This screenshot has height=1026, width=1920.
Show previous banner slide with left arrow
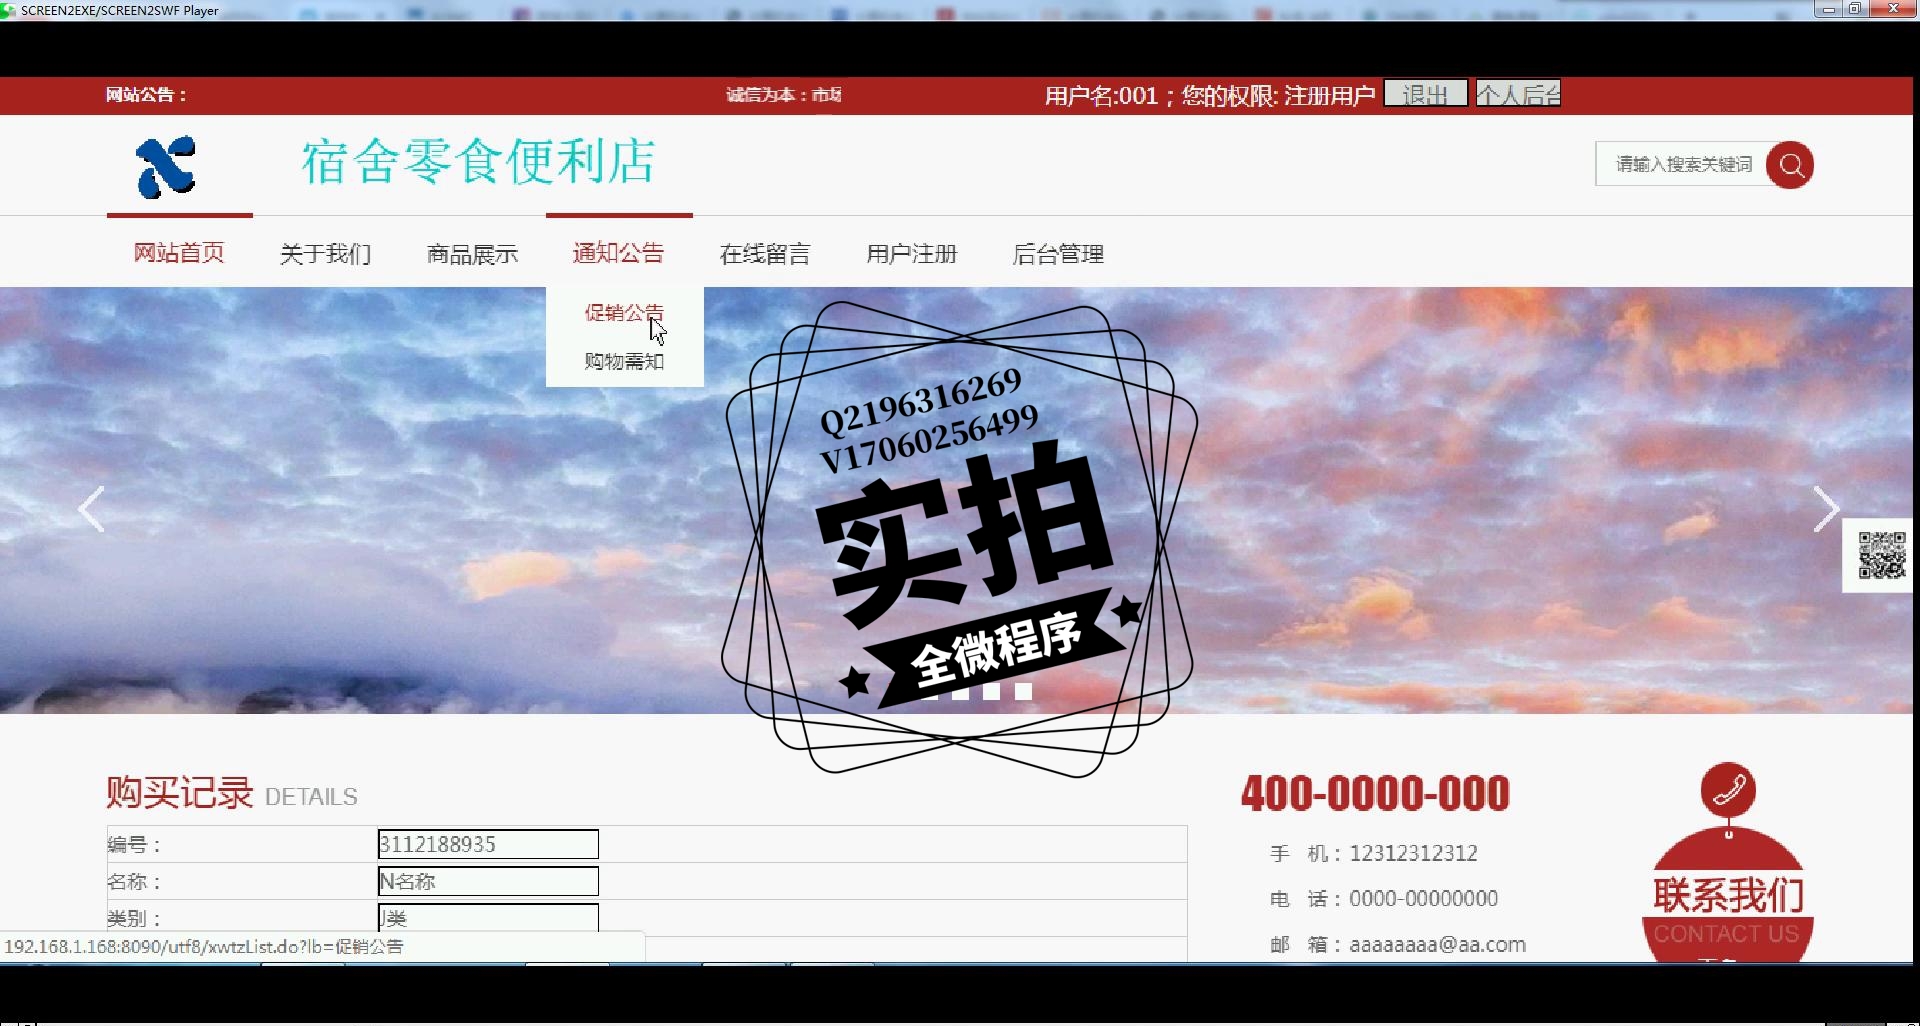91,510
